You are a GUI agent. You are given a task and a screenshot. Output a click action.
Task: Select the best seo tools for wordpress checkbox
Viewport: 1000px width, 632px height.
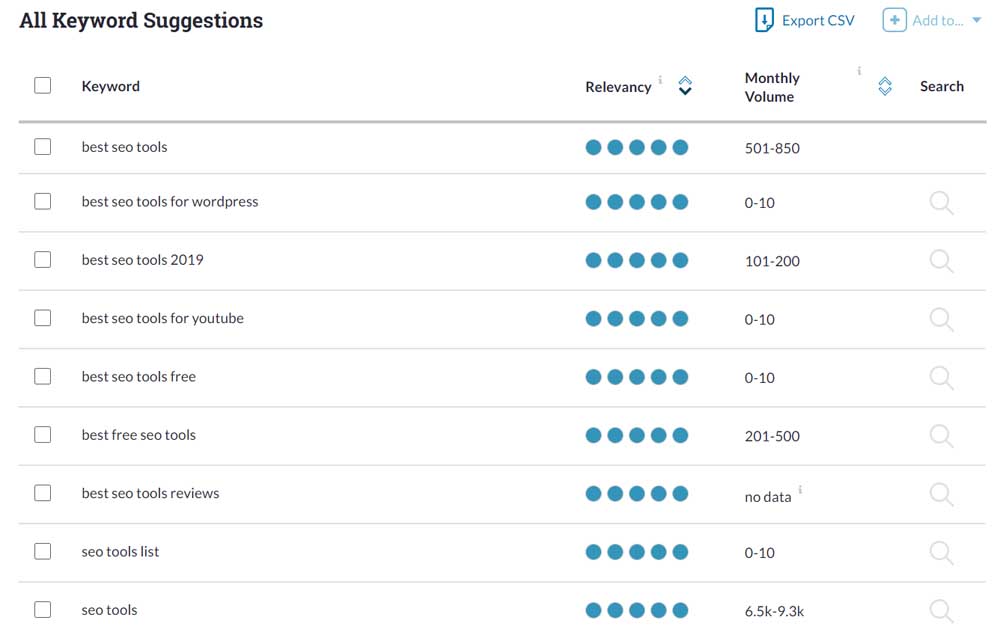[x=43, y=202]
